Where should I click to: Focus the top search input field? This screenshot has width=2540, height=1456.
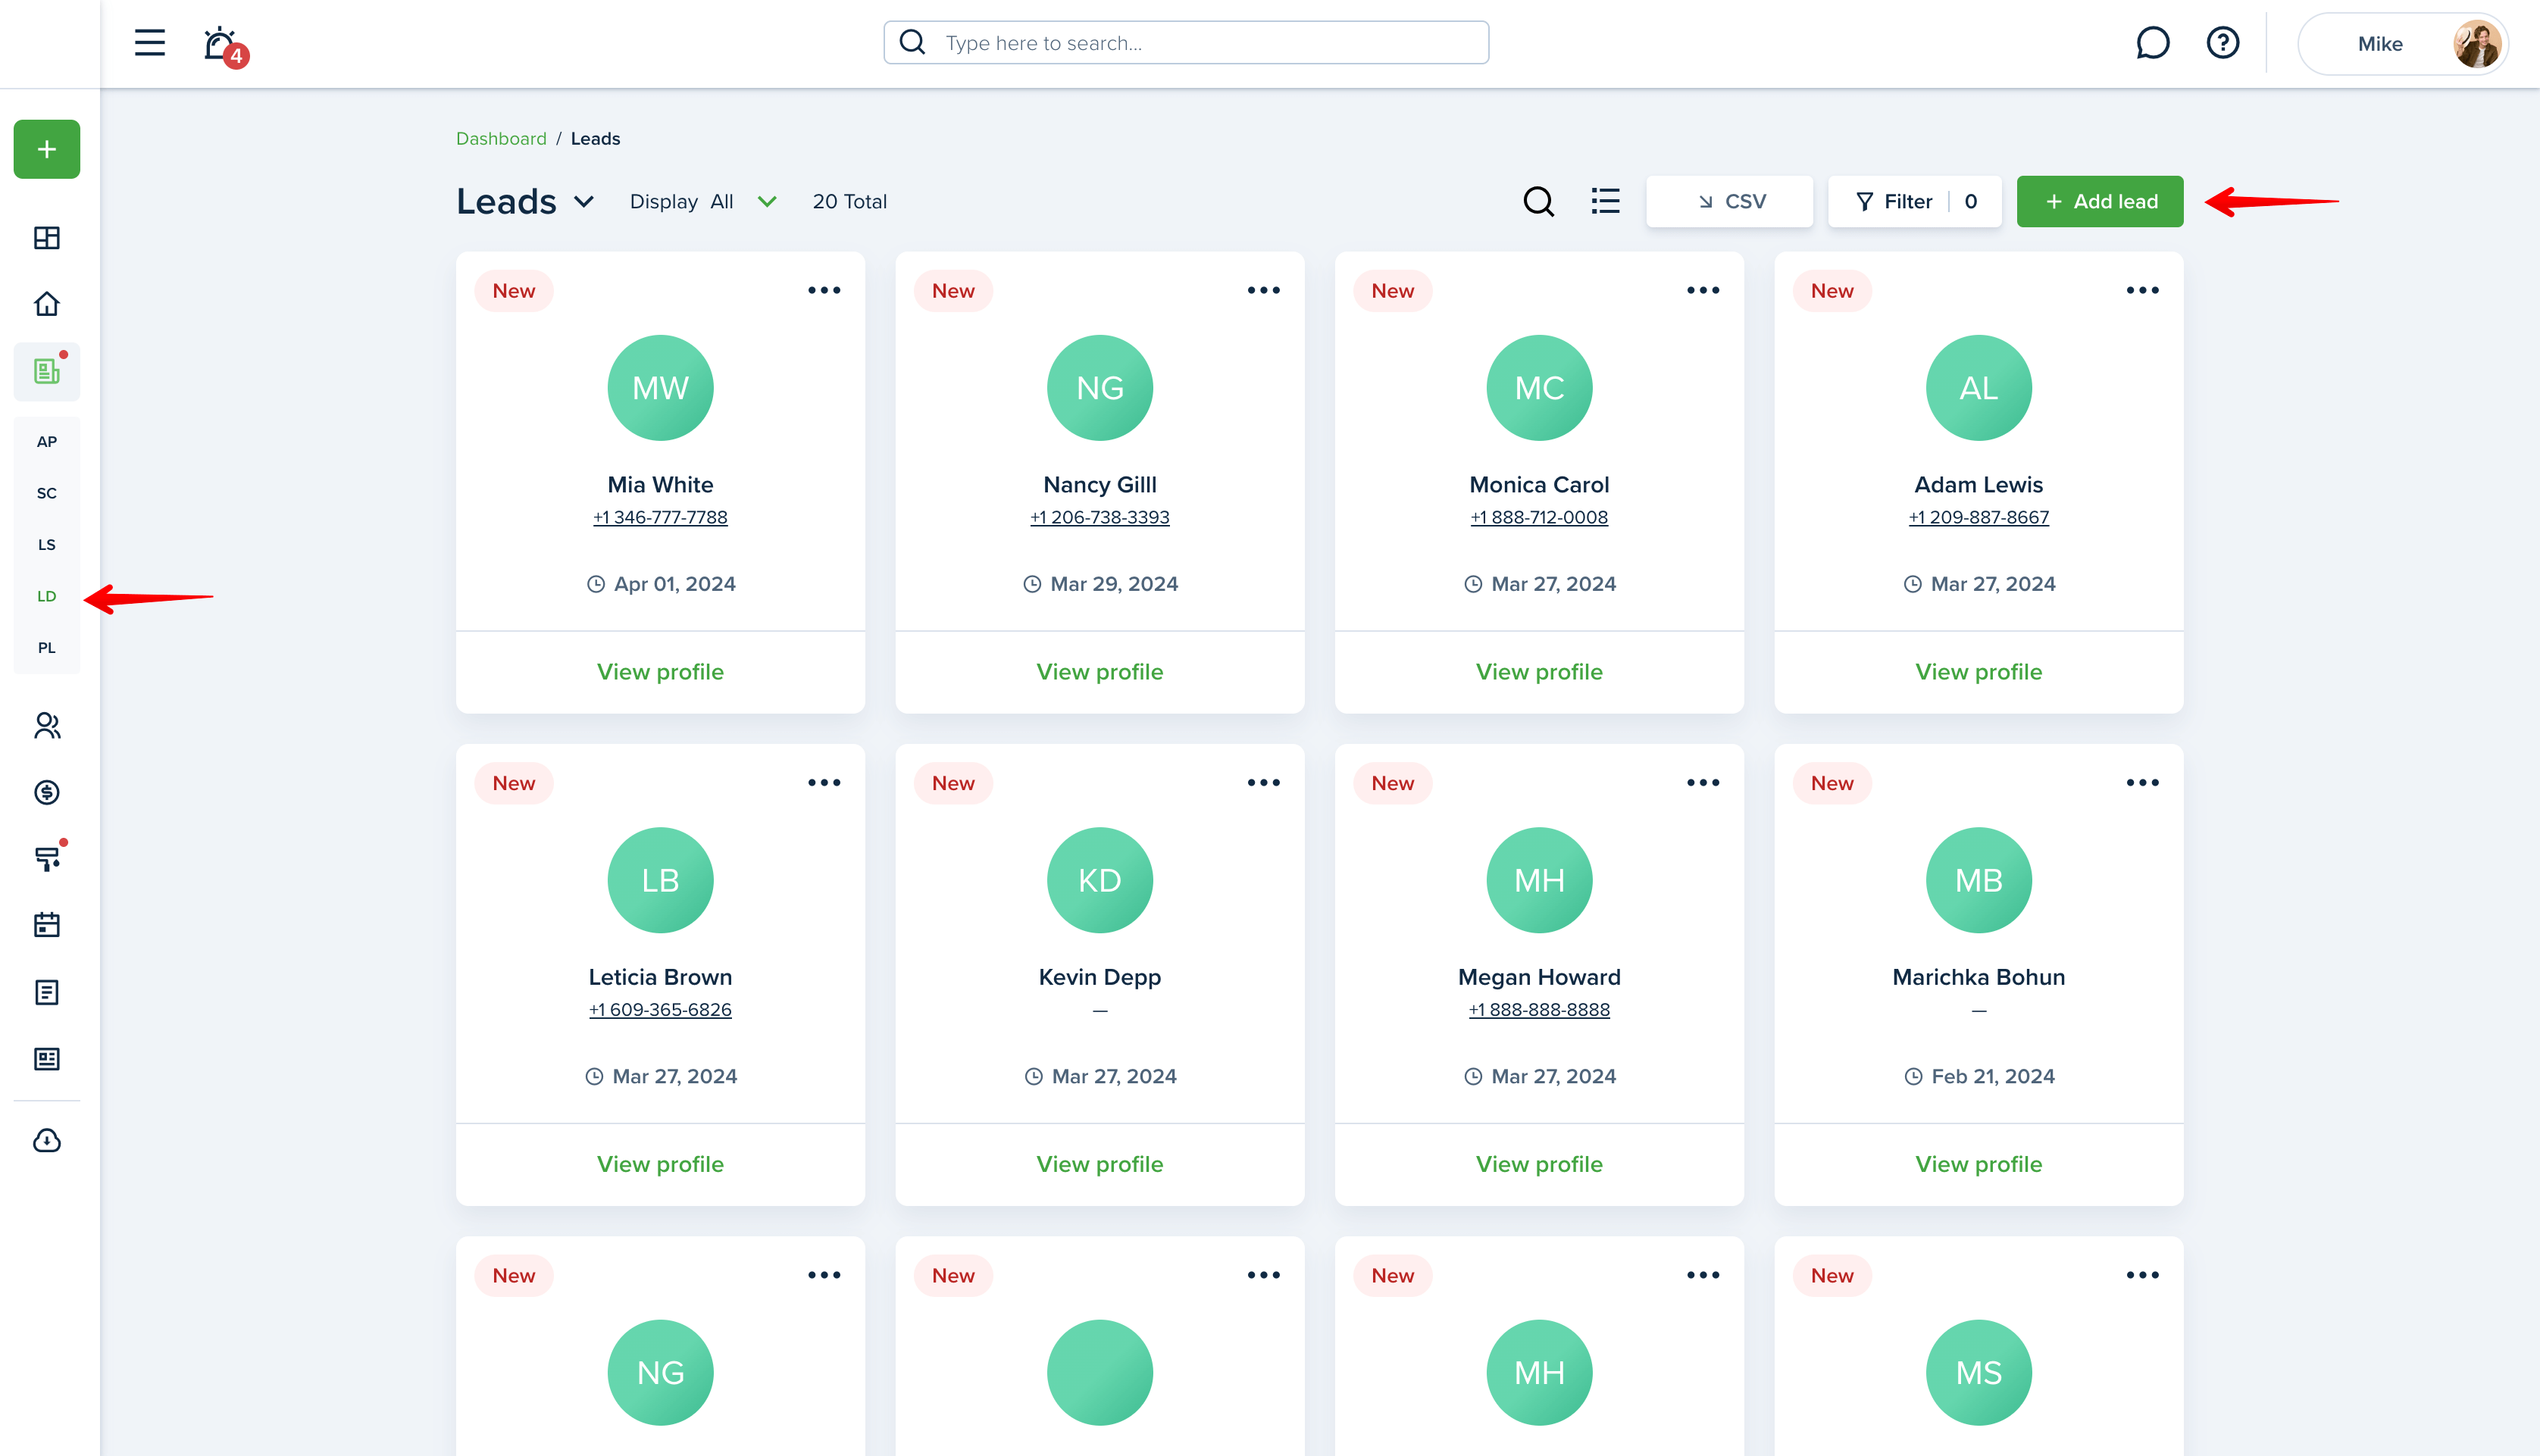(x=1186, y=43)
